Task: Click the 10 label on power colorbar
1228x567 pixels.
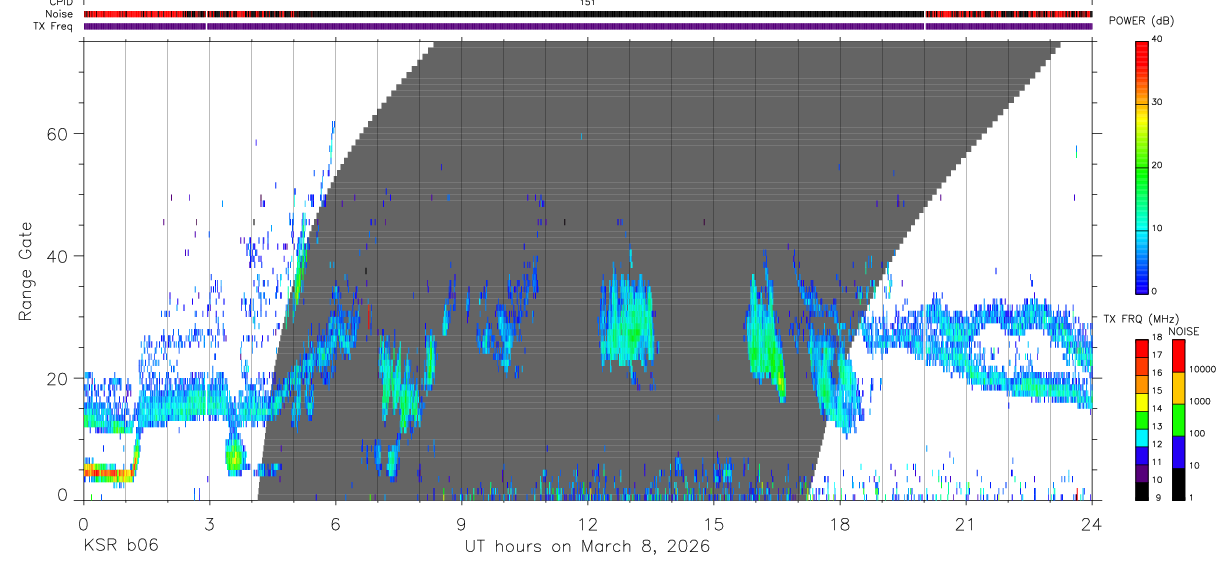Action: (x=1157, y=228)
